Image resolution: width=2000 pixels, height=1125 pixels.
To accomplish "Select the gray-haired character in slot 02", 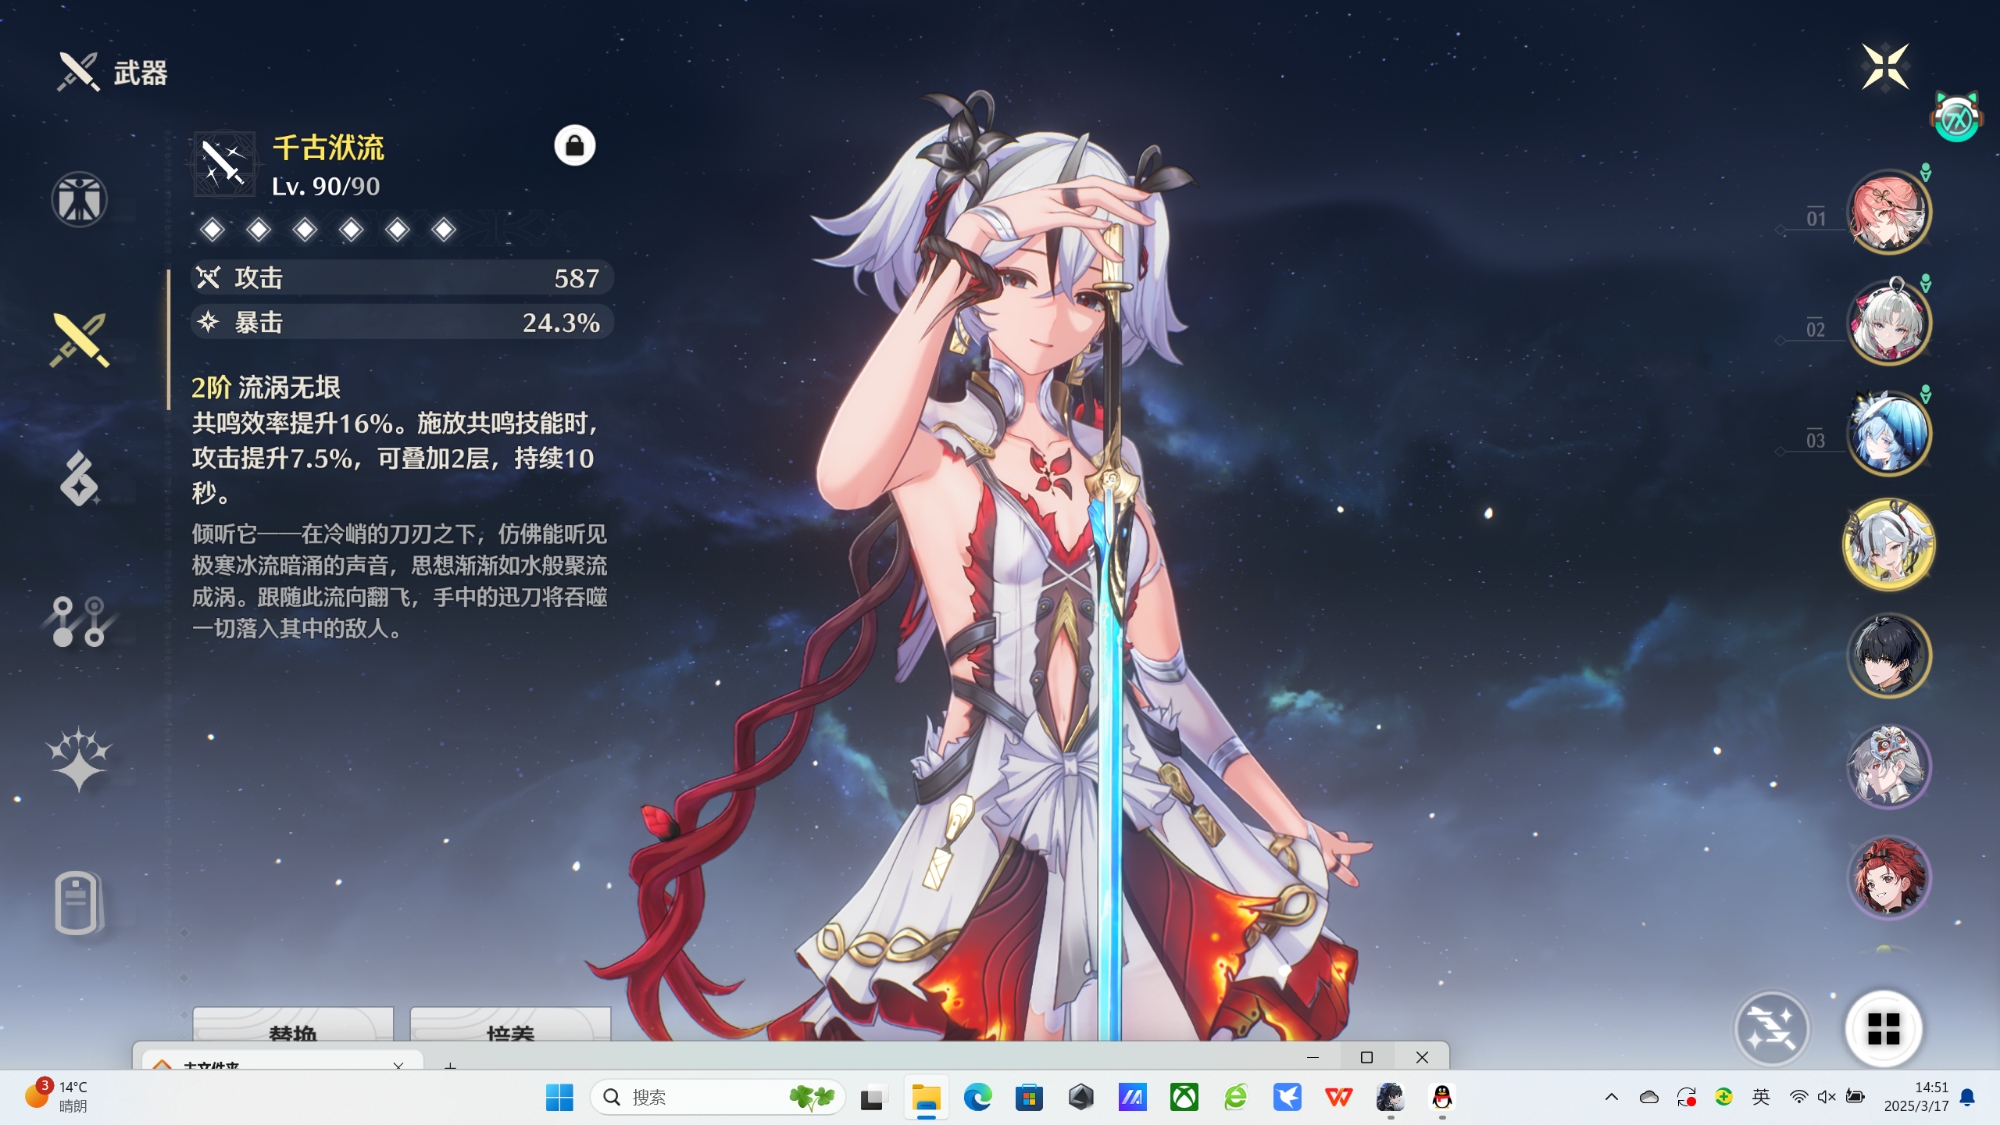I will (1888, 323).
